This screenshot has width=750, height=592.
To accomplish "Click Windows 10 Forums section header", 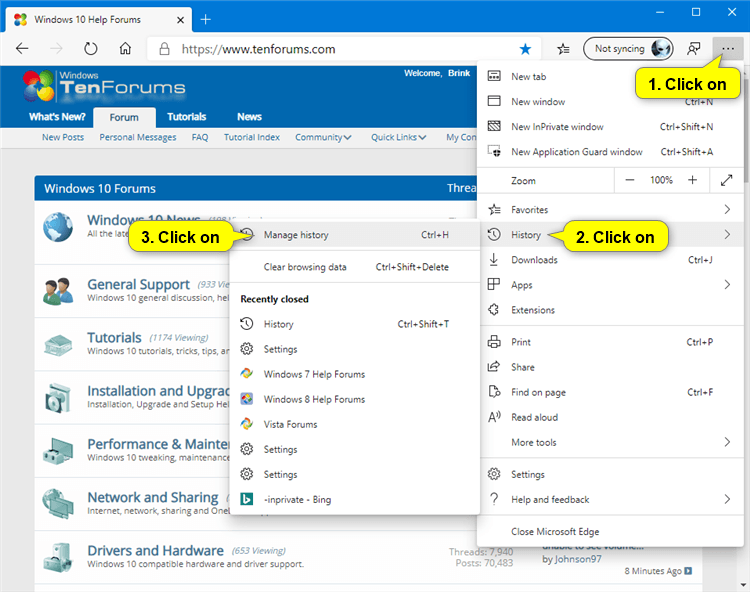I will [100, 188].
